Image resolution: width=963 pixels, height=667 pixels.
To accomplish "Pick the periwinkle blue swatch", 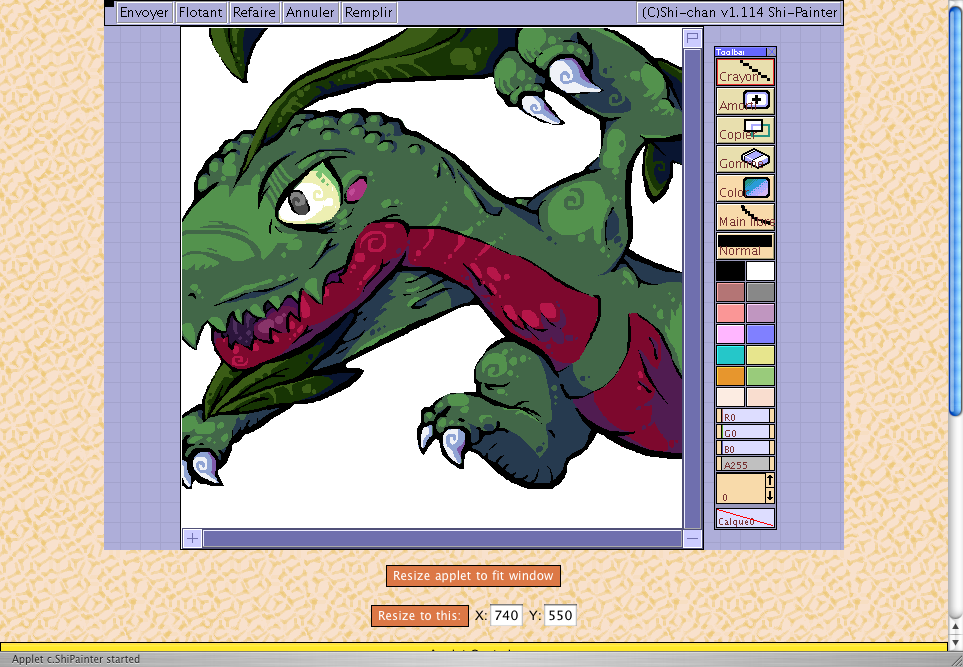I will tap(760, 334).
